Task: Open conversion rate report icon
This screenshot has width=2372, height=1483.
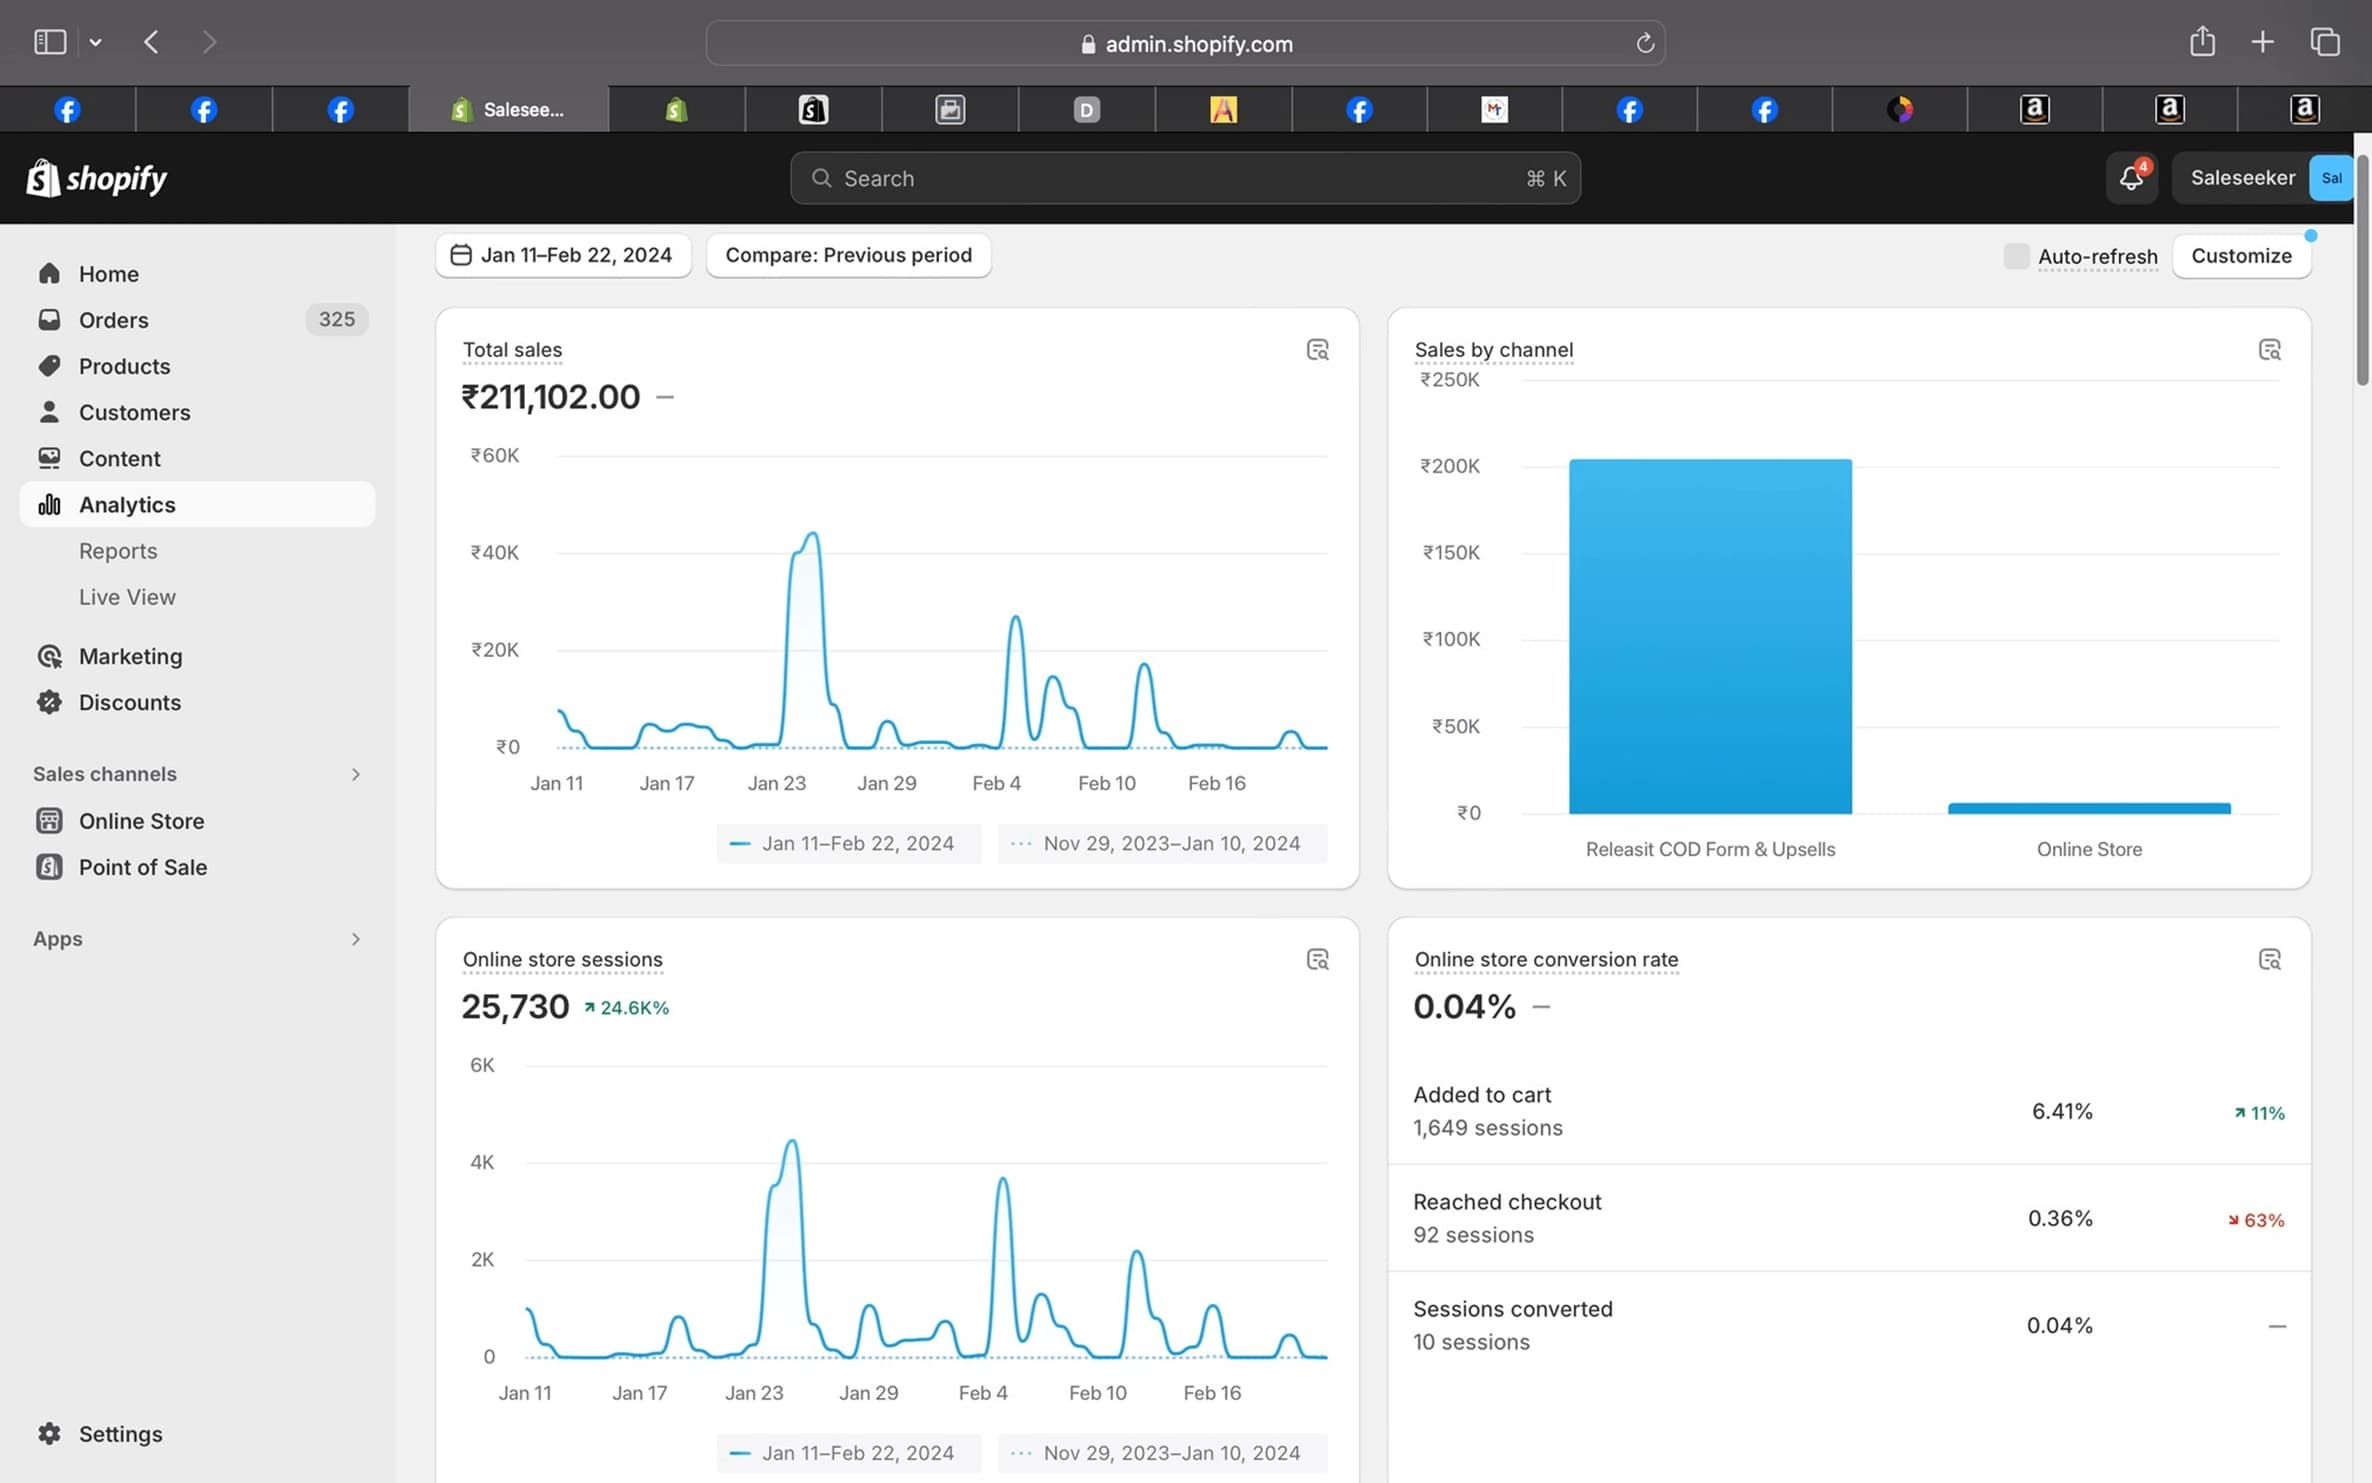Action: click(2269, 960)
